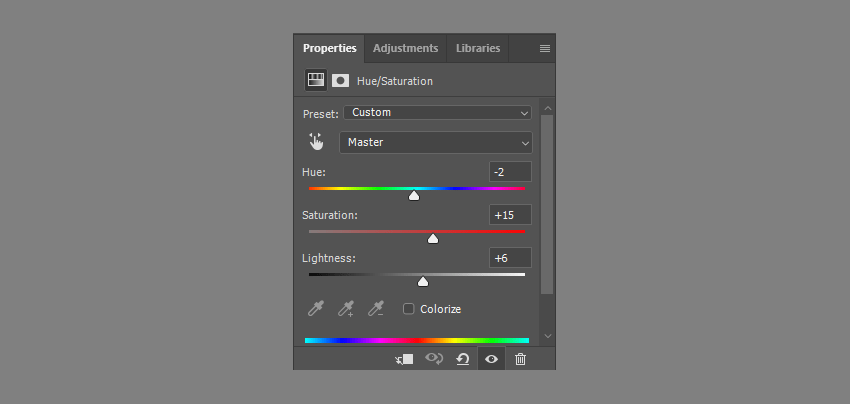
Task: Open the Preset dropdown
Action: coord(437,113)
